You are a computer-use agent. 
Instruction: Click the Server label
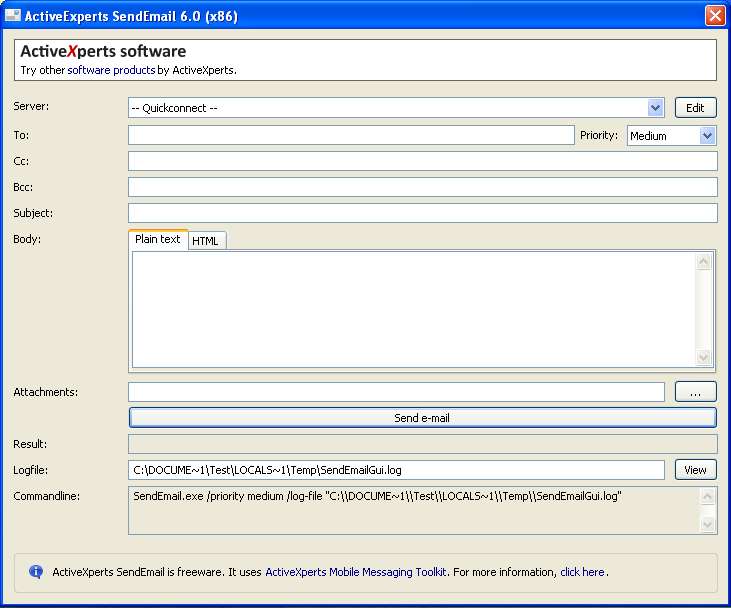click(x=31, y=106)
